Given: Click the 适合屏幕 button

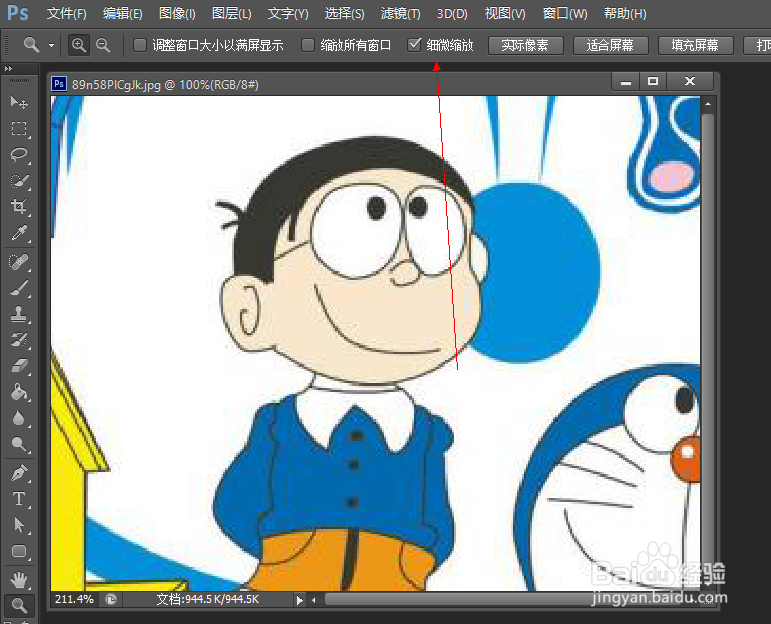Looking at the screenshot, I should [610, 45].
